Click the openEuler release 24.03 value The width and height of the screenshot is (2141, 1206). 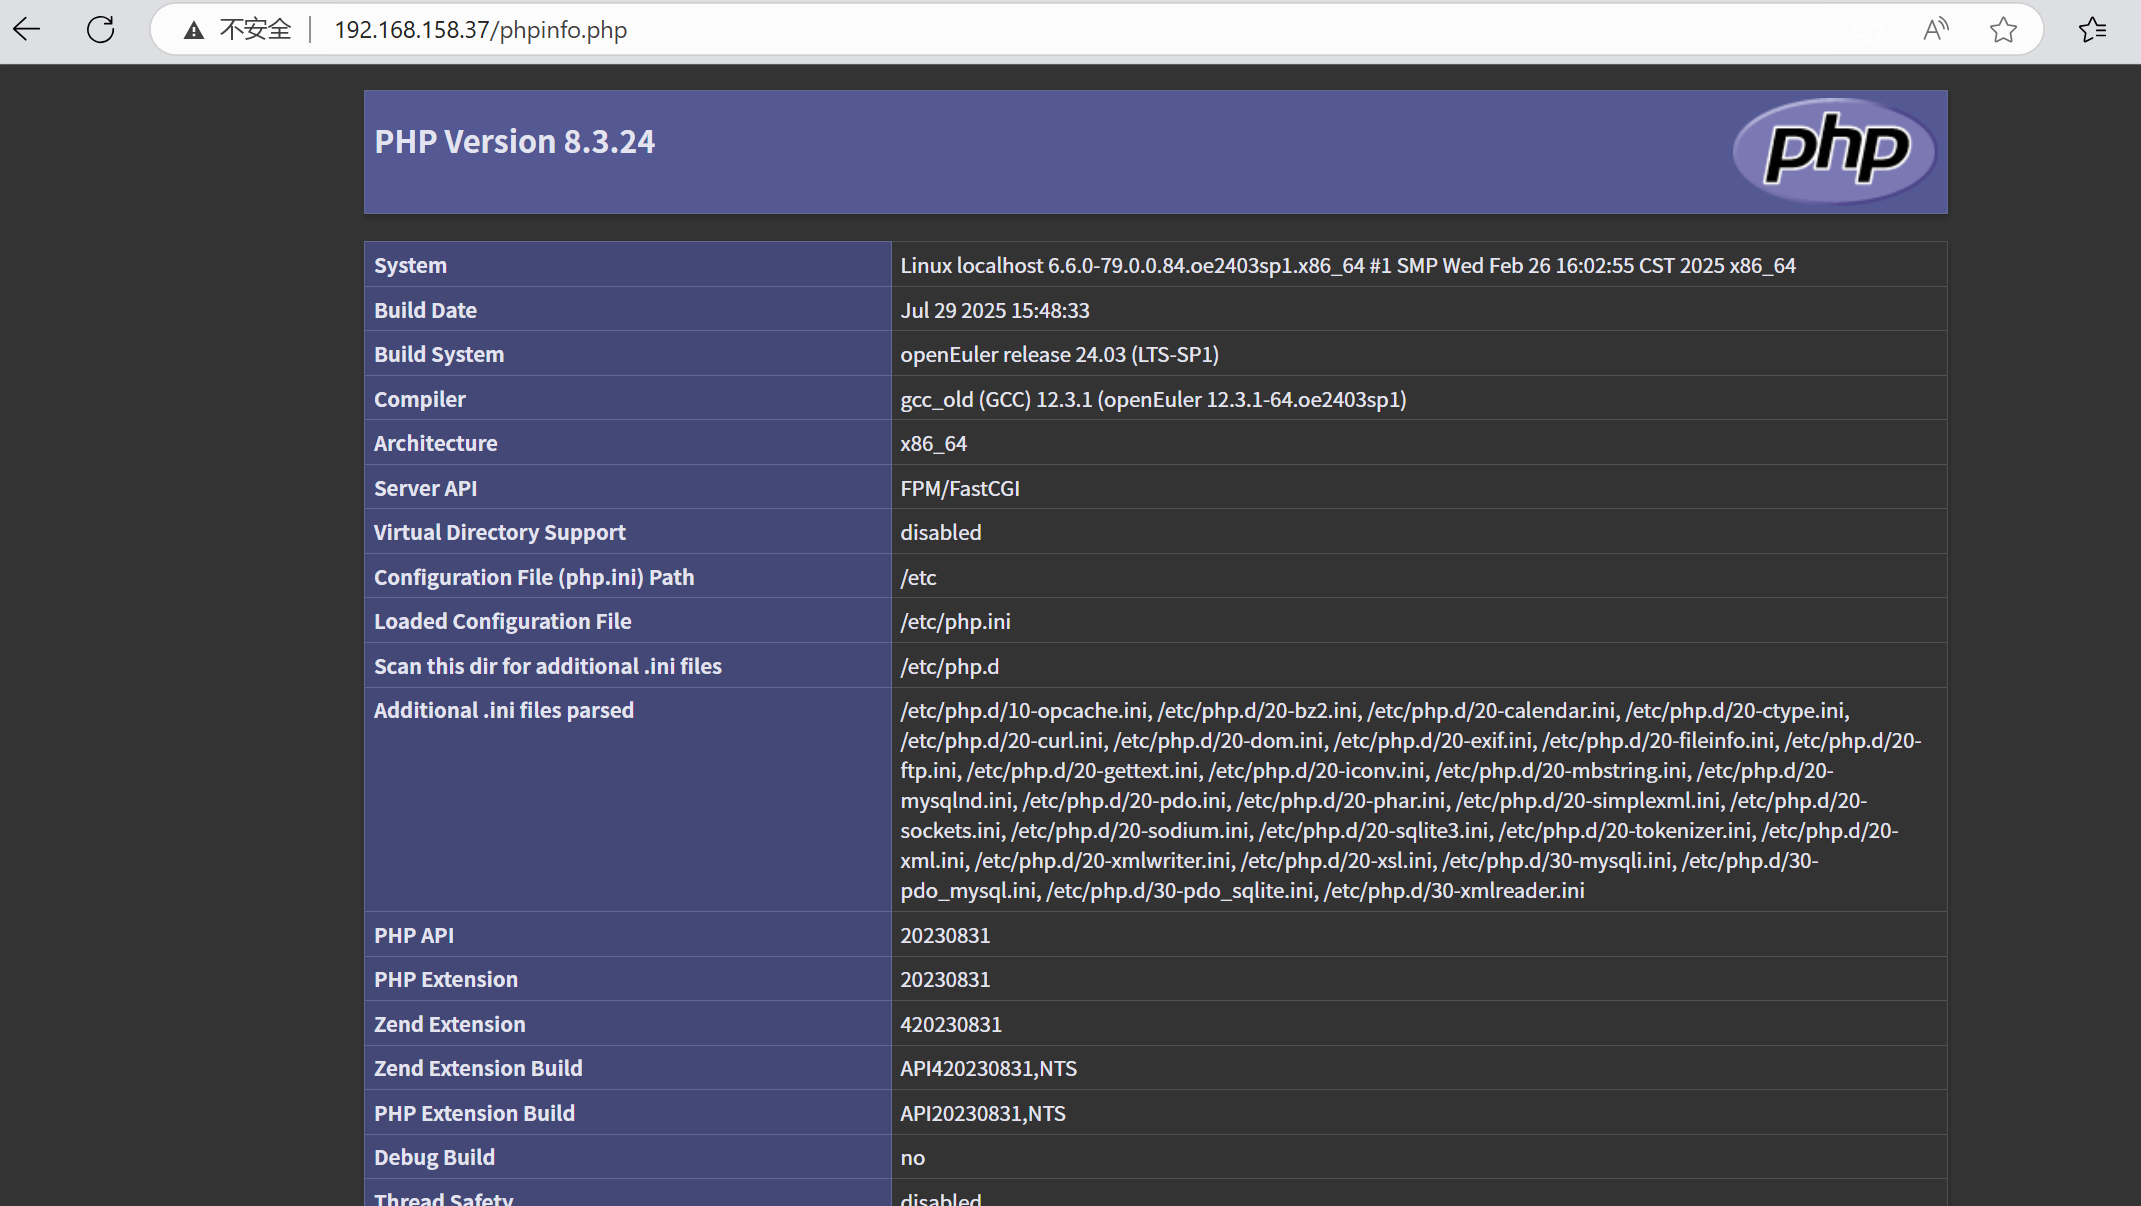[1058, 355]
